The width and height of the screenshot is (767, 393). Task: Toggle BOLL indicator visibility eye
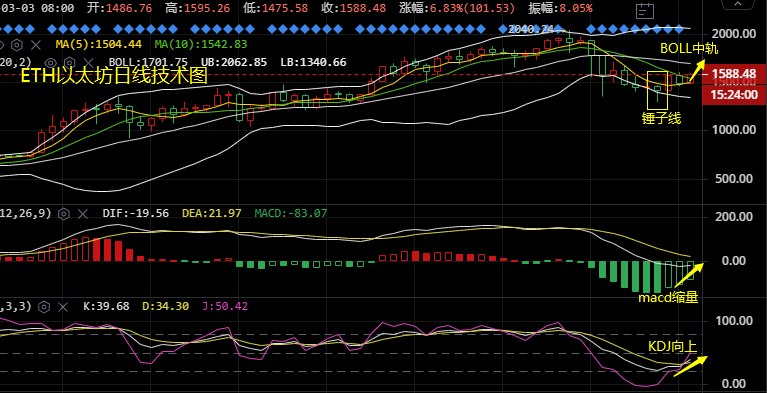coord(50,63)
